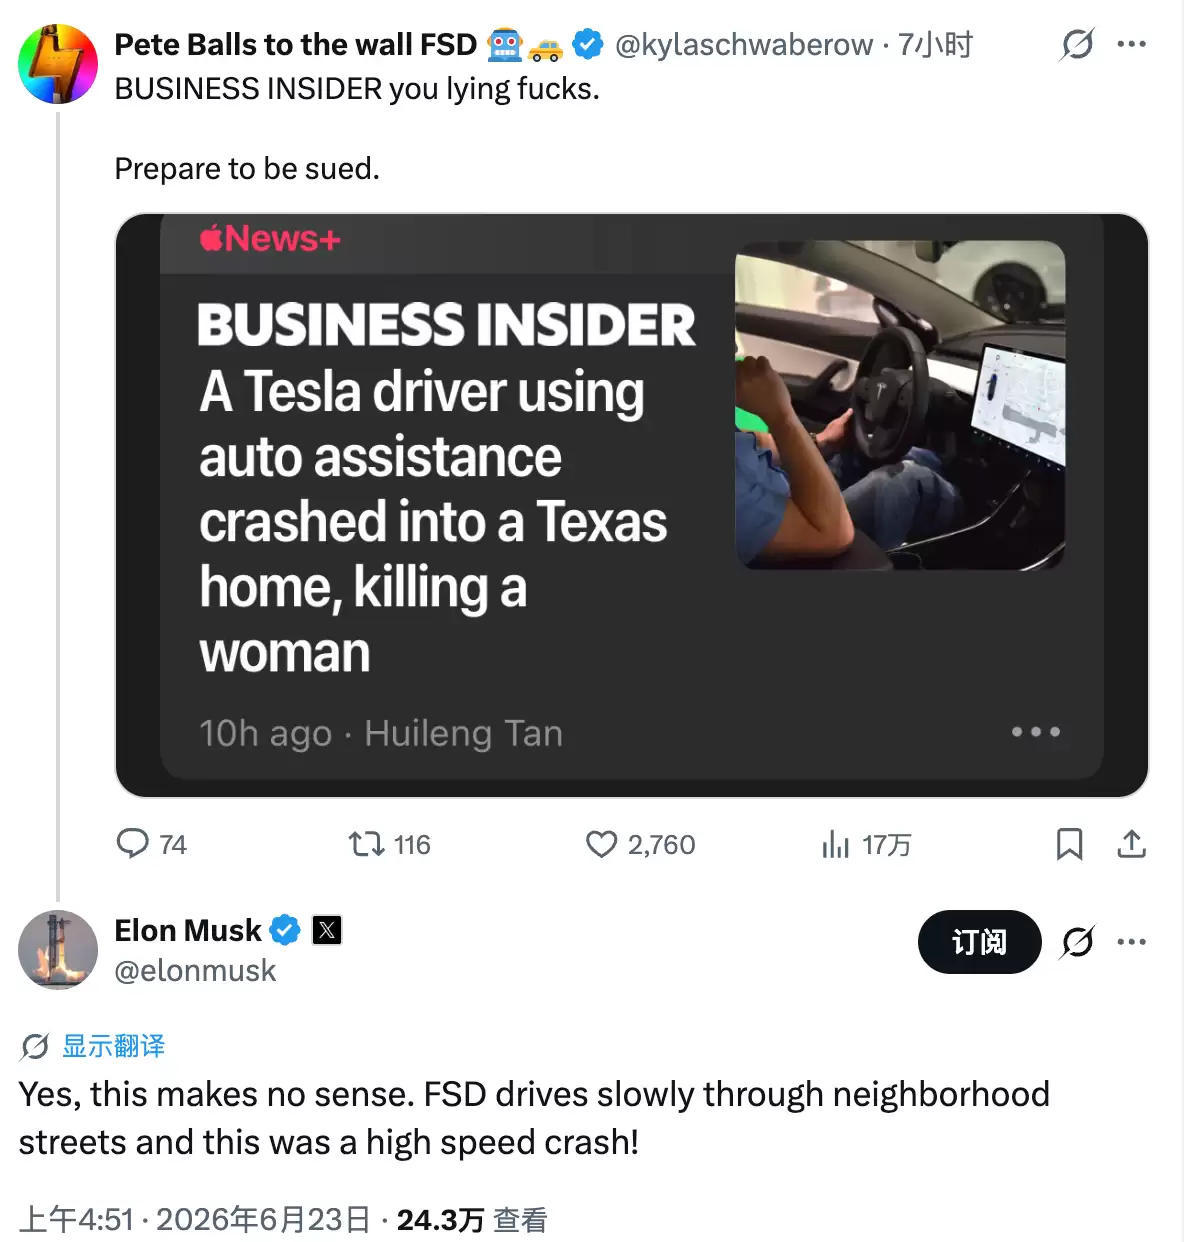View analytics showing 17万 views
The height and width of the screenshot is (1242, 1186).
click(x=835, y=845)
